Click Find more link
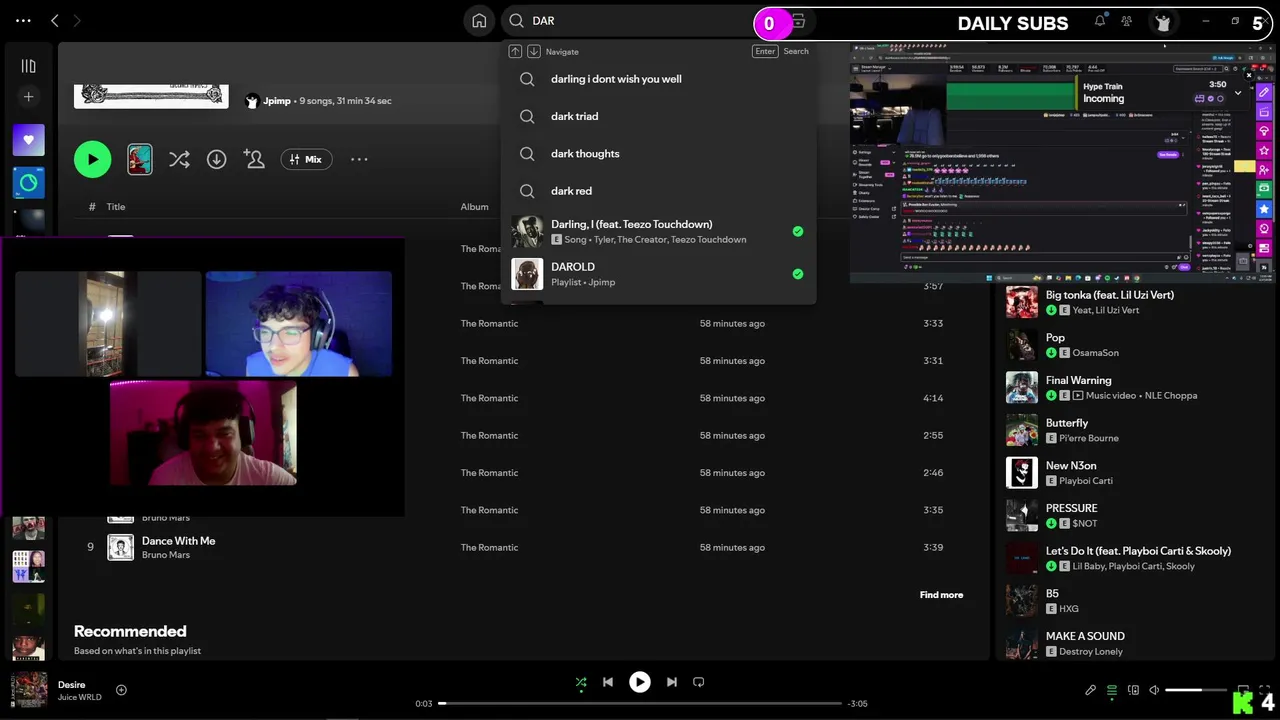The image size is (1280, 720). point(941,595)
